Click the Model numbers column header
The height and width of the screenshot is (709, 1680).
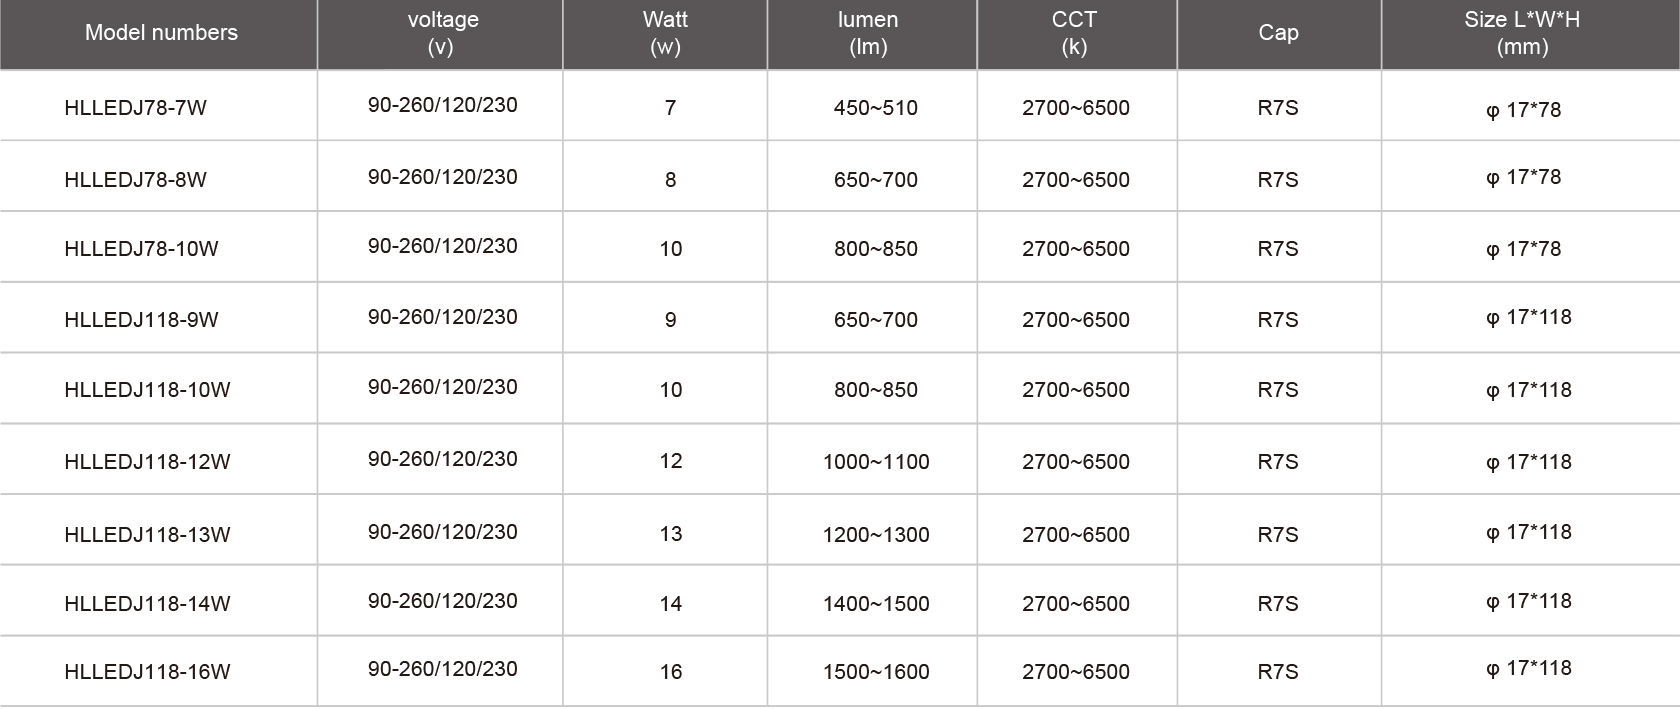[161, 33]
